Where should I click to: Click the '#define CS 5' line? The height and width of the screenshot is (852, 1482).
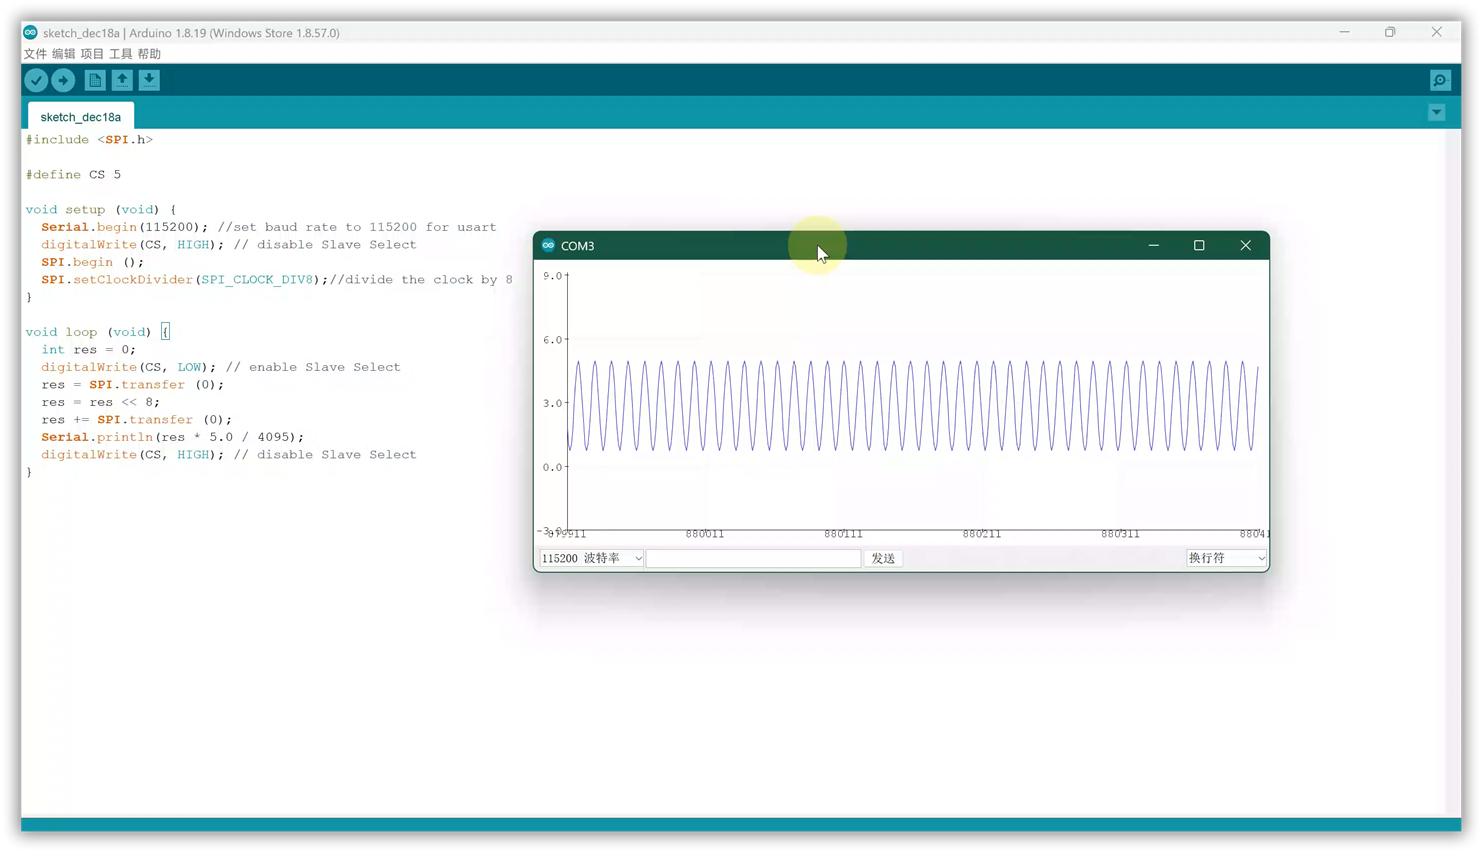point(74,175)
